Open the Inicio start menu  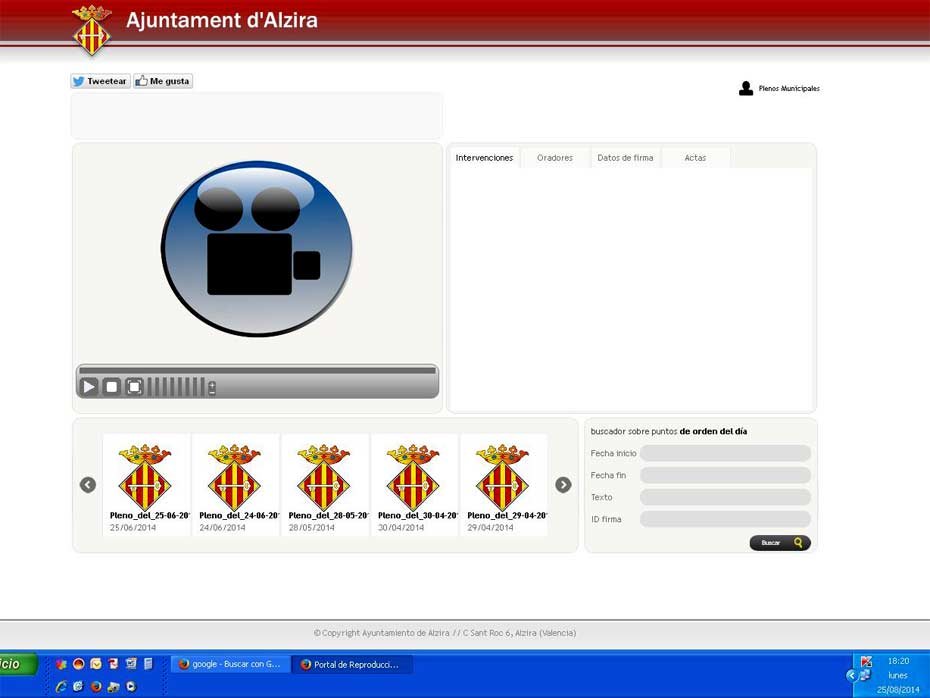point(18,664)
